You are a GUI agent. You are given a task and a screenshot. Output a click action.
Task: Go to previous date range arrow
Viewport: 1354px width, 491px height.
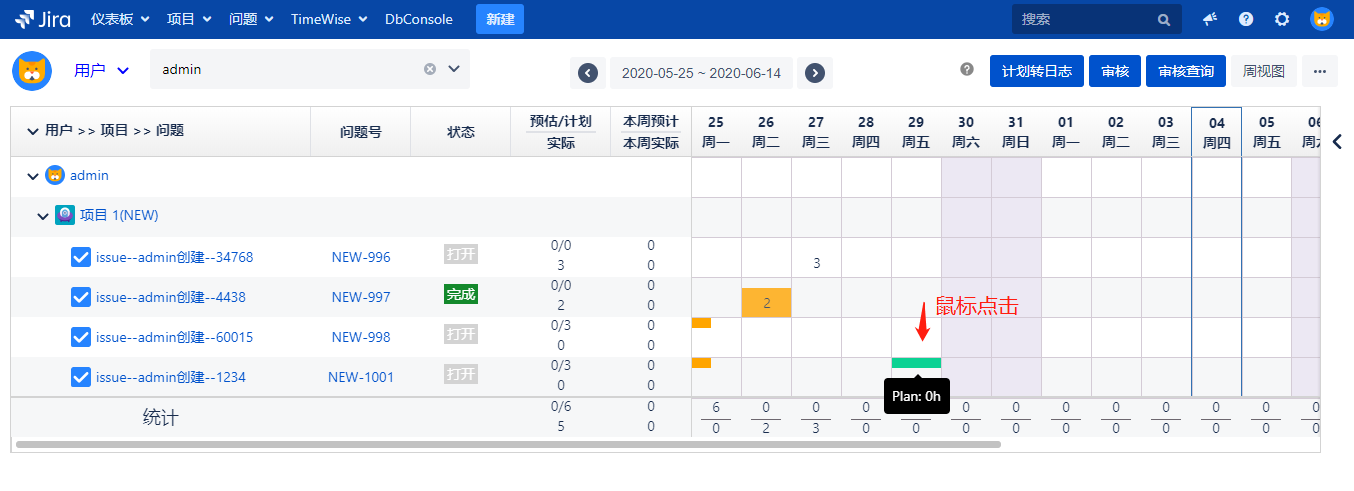[588, 73]
